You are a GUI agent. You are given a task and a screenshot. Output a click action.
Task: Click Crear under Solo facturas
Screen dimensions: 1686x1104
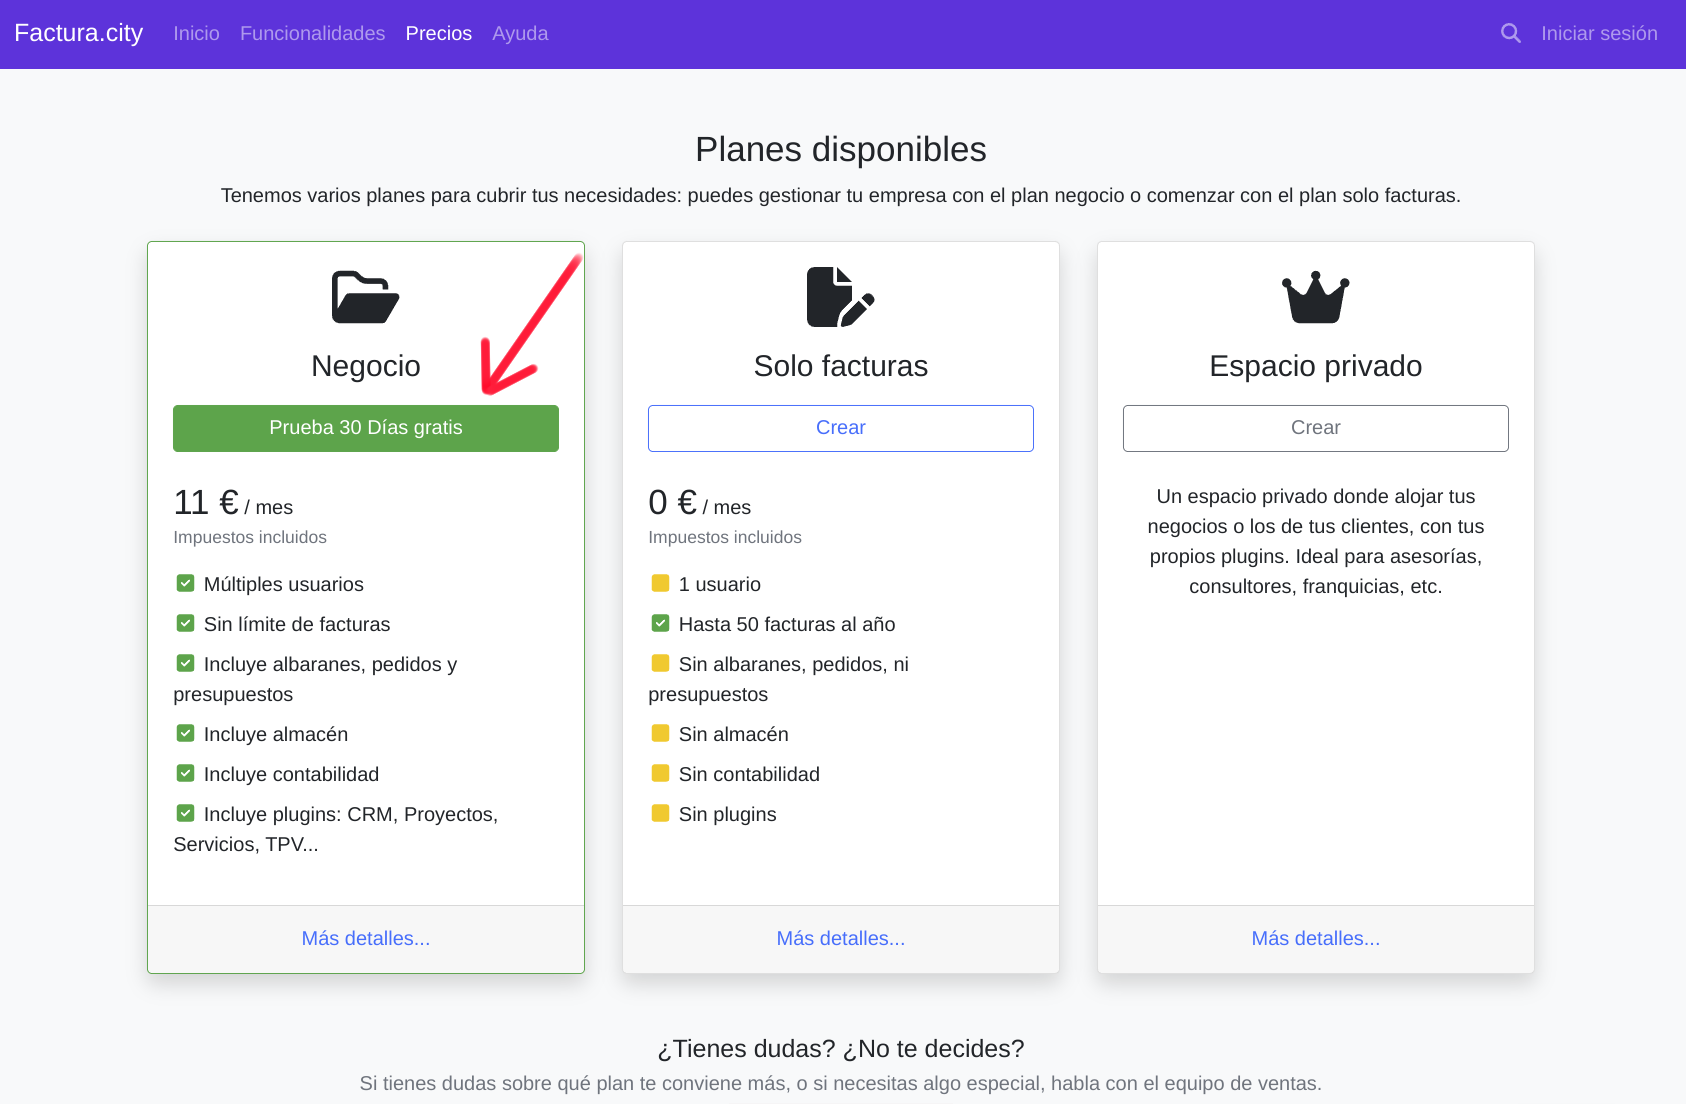click(841, 428)
